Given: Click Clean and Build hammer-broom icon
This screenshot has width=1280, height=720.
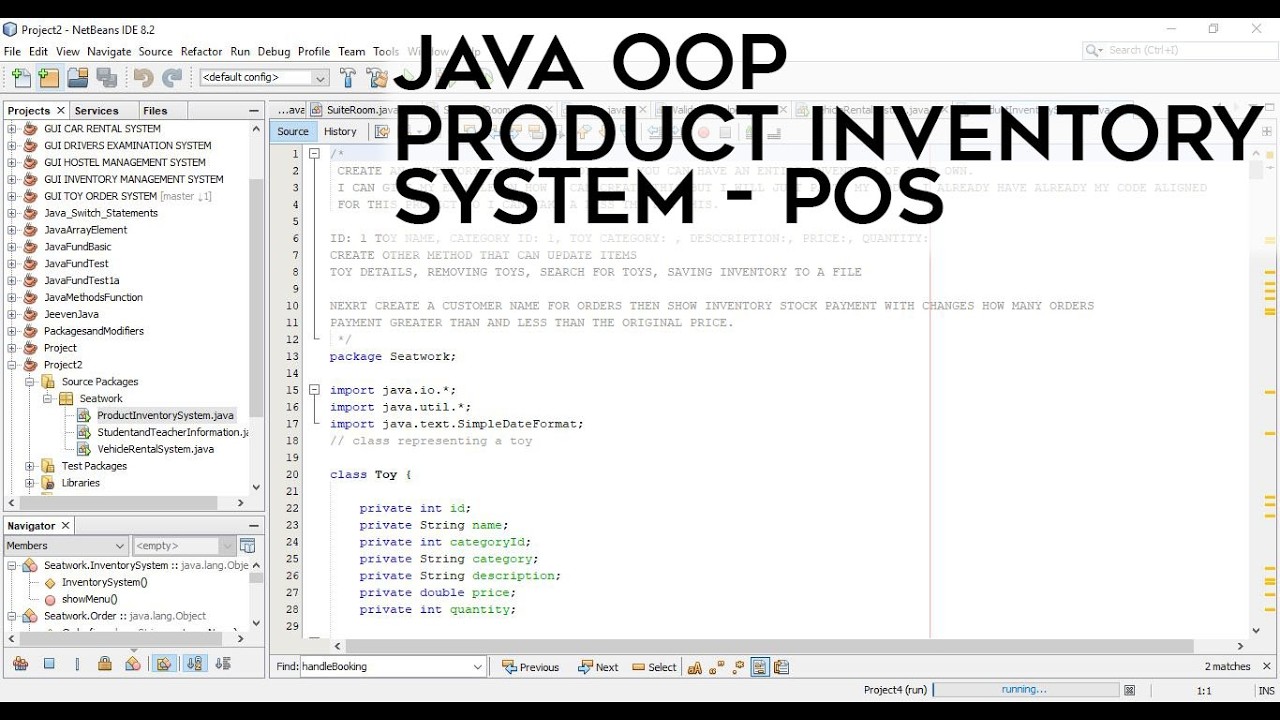Looking at the screenshot, I should (377, 77).
